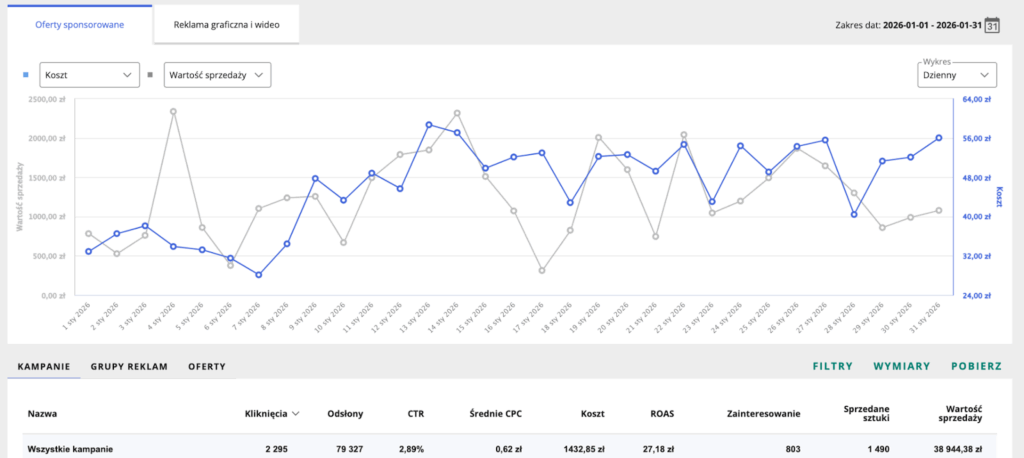Open the date range calendar icon
The image size is (1024, 458).
(992, 25)
